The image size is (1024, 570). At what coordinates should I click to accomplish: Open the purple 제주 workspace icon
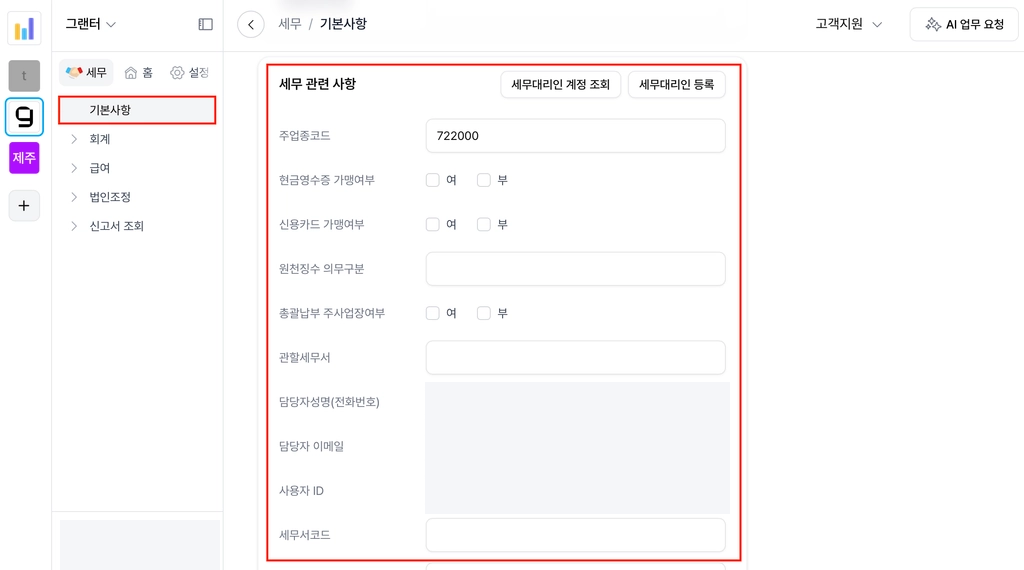tap(24, 158)
